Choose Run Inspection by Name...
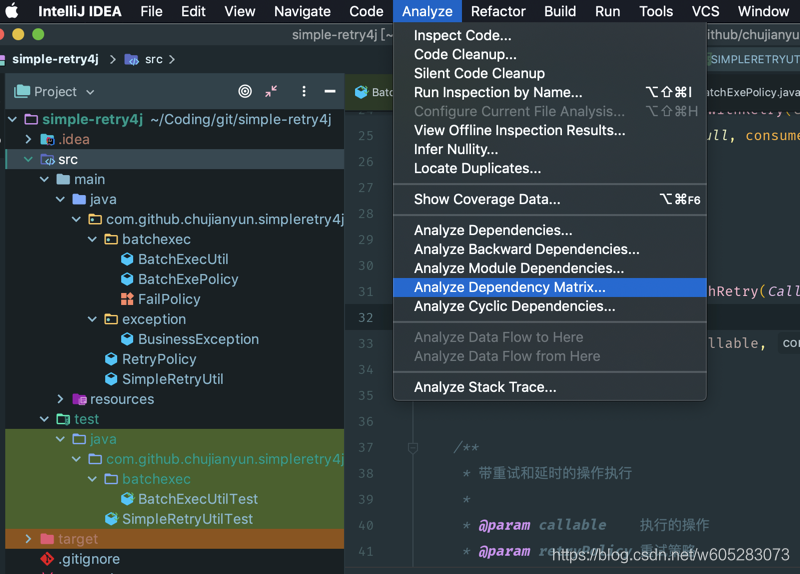The image size is (800, 574). (x=549, y=92)
